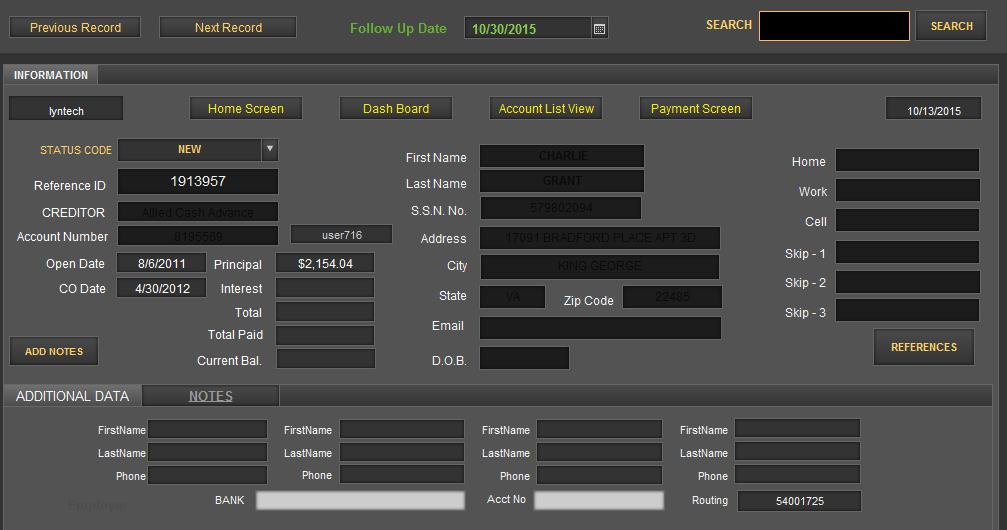Open the References button
Image resolution: width=1007 pixels, height=530 pixels.
pyautogui.click(x=924, y=347)
